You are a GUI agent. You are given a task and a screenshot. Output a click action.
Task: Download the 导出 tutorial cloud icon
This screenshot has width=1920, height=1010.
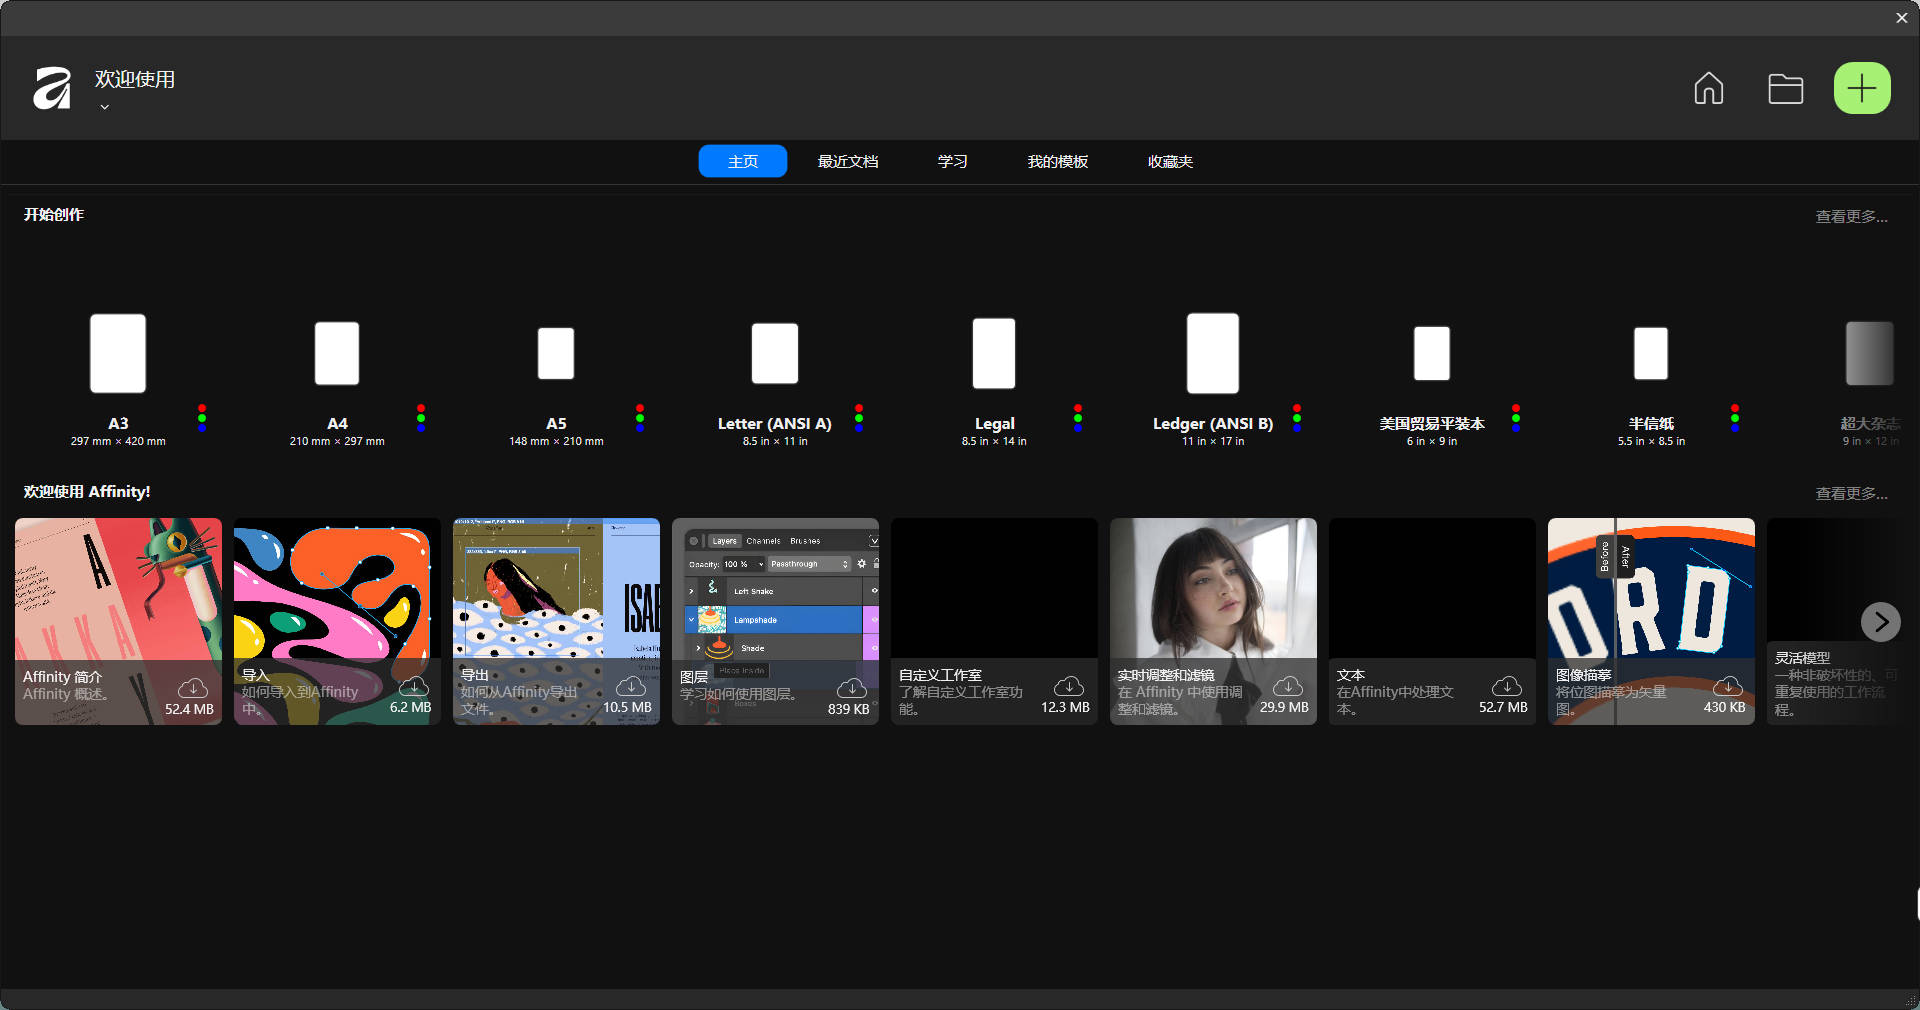pyautogui.click(x=631, y=686)
